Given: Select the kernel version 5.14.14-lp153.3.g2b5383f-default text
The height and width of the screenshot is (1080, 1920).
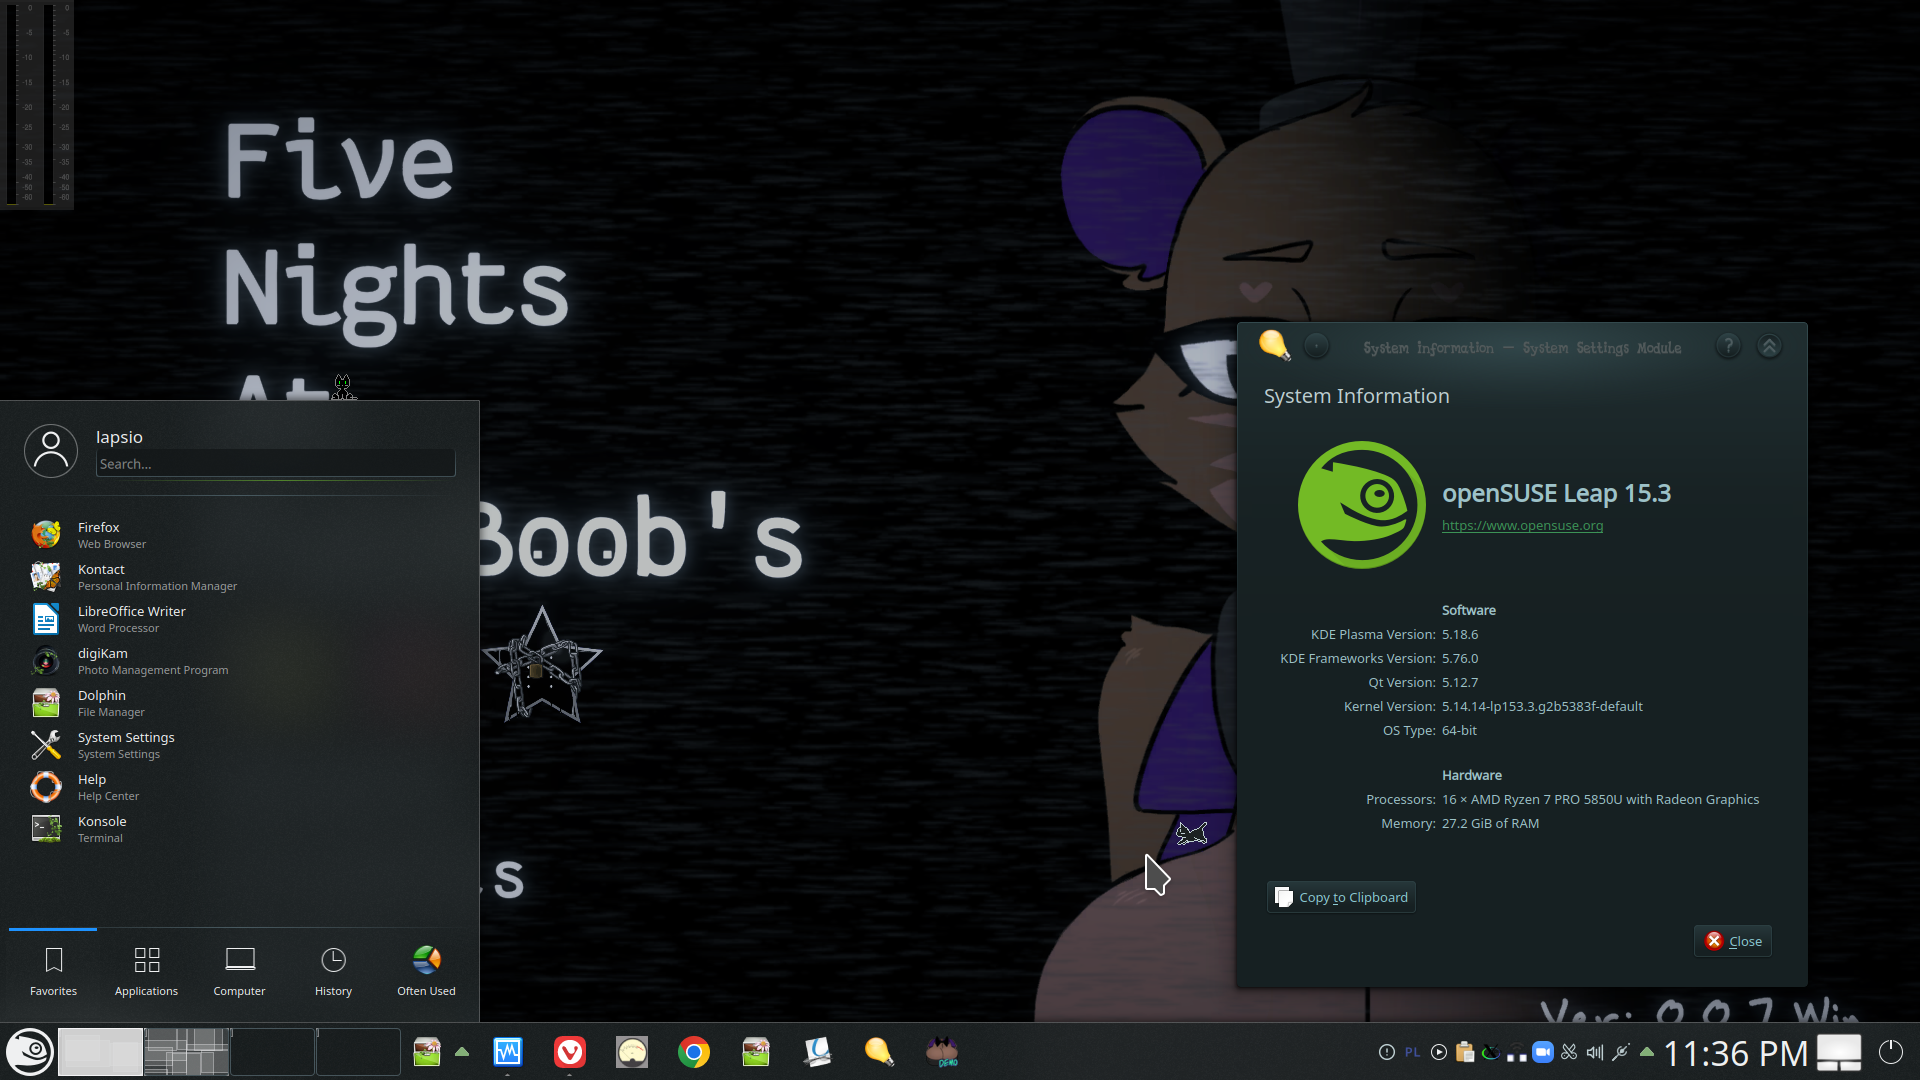Looking at the screenshot, I should (1542, 707).
